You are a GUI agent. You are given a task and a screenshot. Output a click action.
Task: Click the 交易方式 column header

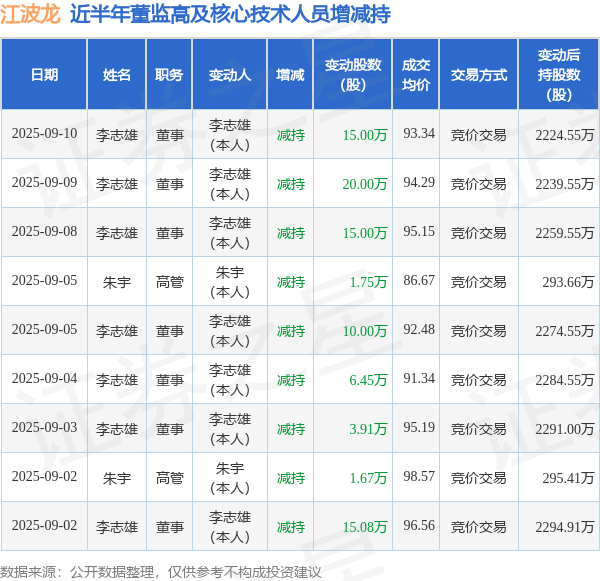(x=479, y=75)
